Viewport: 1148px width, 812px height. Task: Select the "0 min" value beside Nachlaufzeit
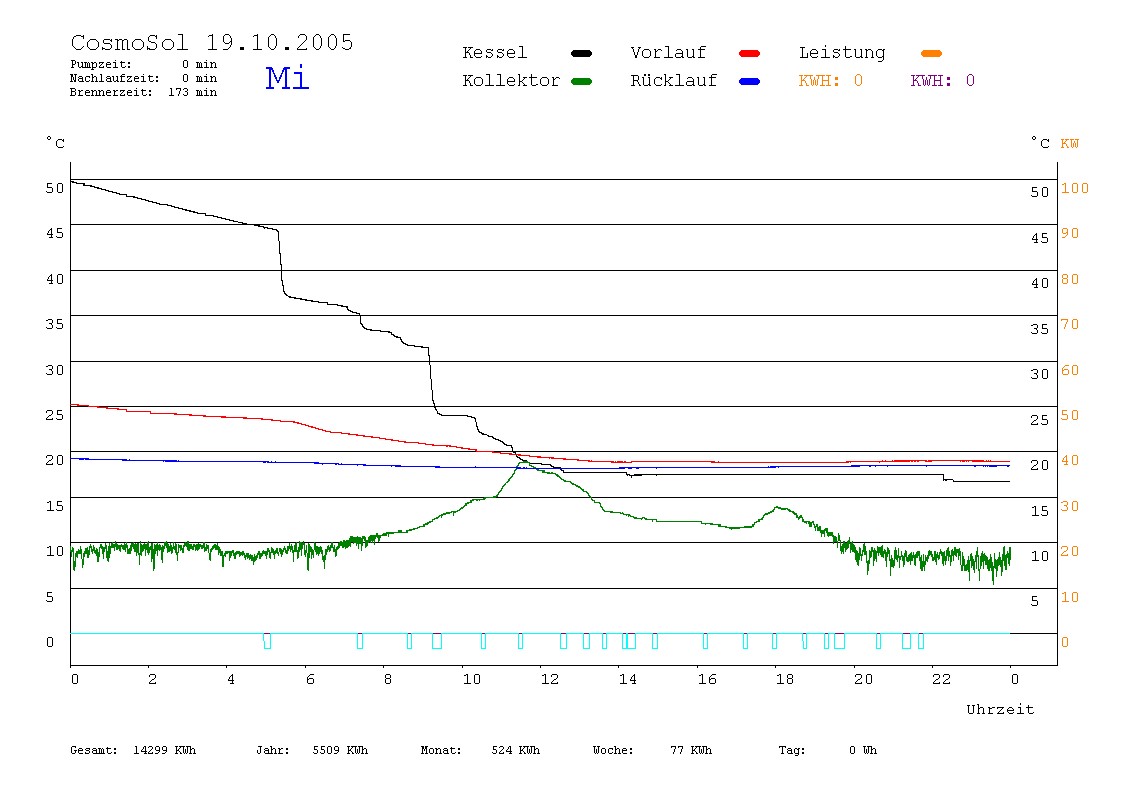coord(200,78)
